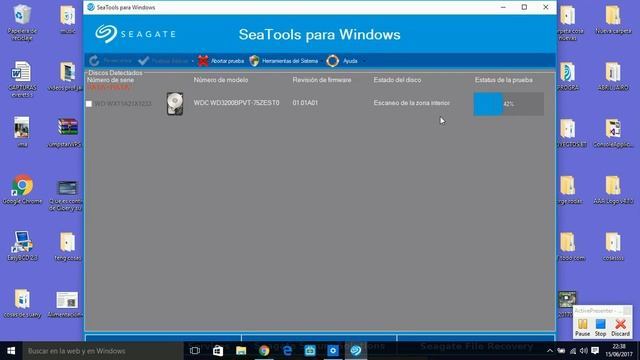Select the music folder on the desktop
The image size is (640, 360).
tap(68, 20)
